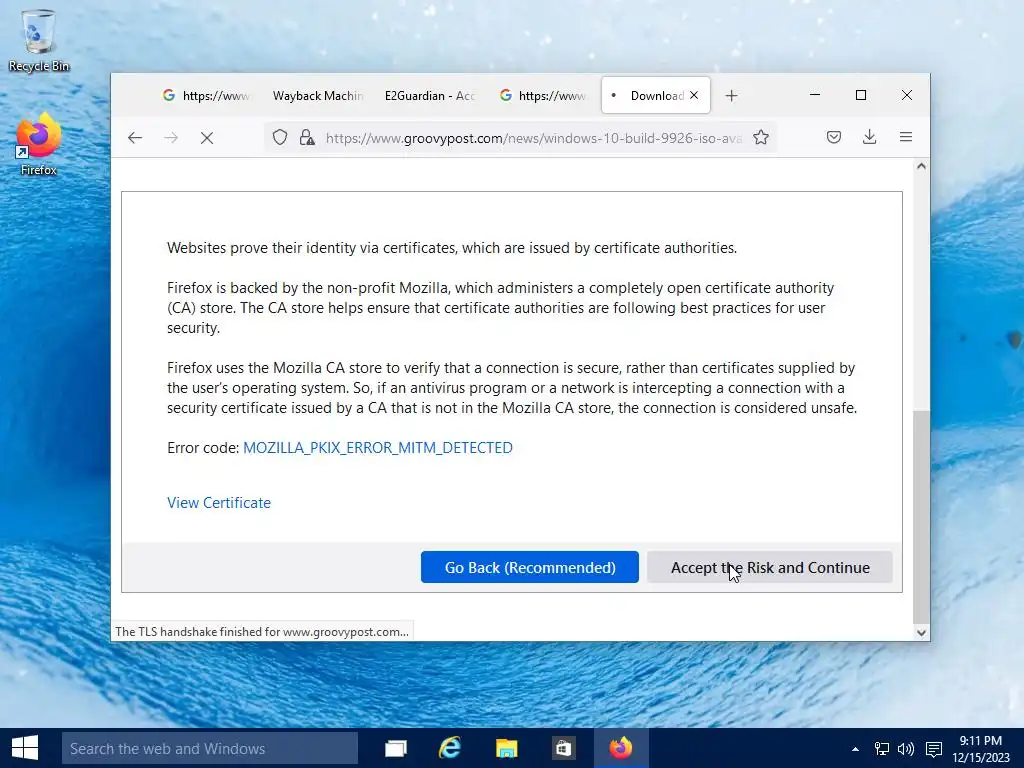Open the Save to Pocket icon
Screen dimensions: 1024x768
tap(834, 137)
